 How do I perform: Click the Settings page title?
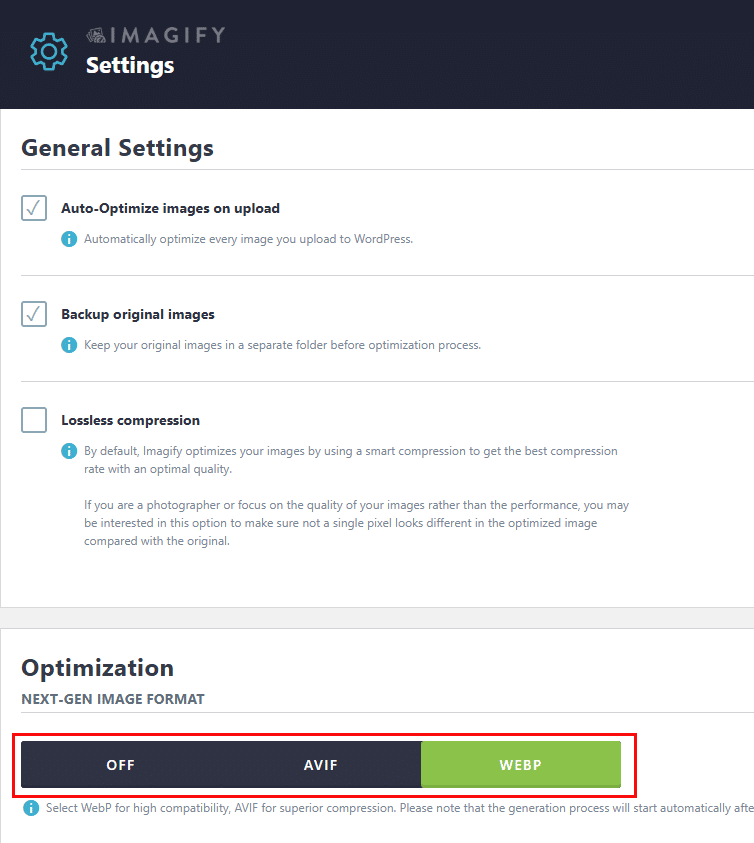click(x=130, y=66)
